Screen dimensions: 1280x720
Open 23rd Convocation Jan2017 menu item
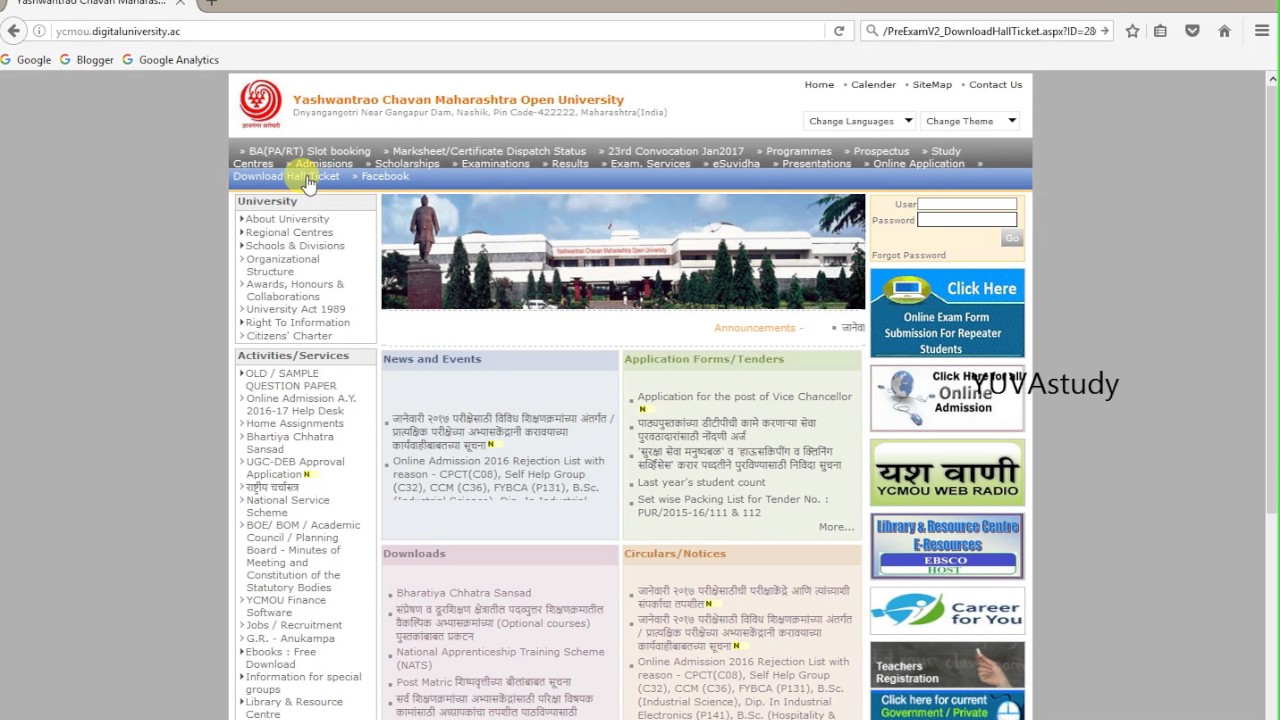tap(676, 151)
